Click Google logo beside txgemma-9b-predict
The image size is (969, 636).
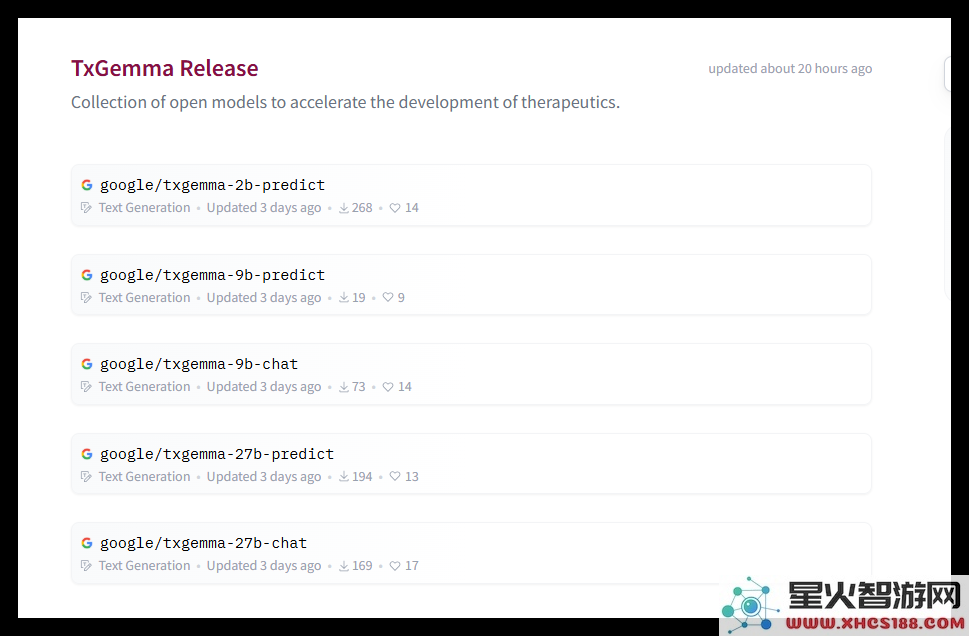pyautogui.click(x=87, y=275)
